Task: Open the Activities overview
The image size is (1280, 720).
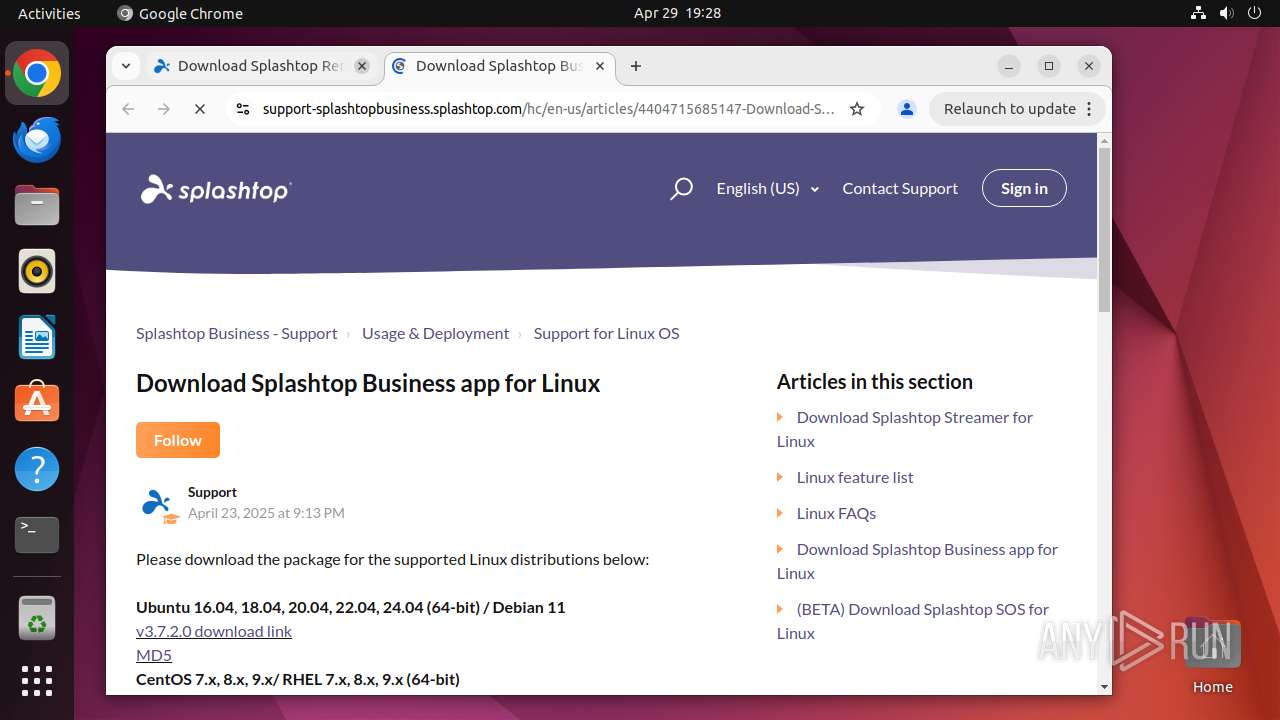Action: click(49, 13)
